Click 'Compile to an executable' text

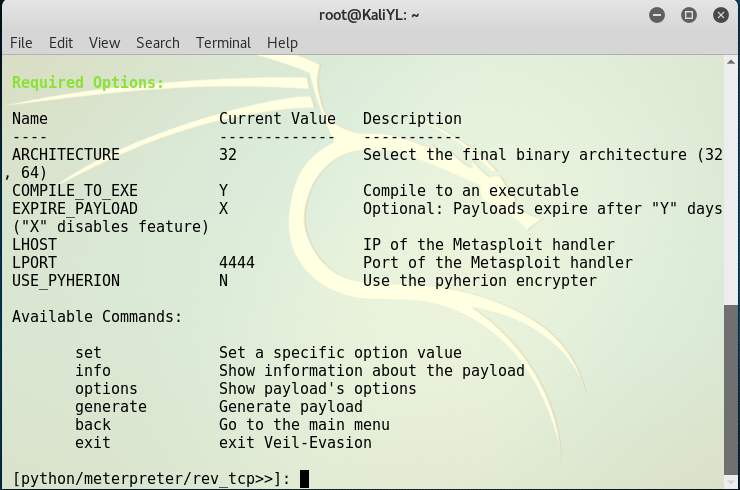point(471,191)
